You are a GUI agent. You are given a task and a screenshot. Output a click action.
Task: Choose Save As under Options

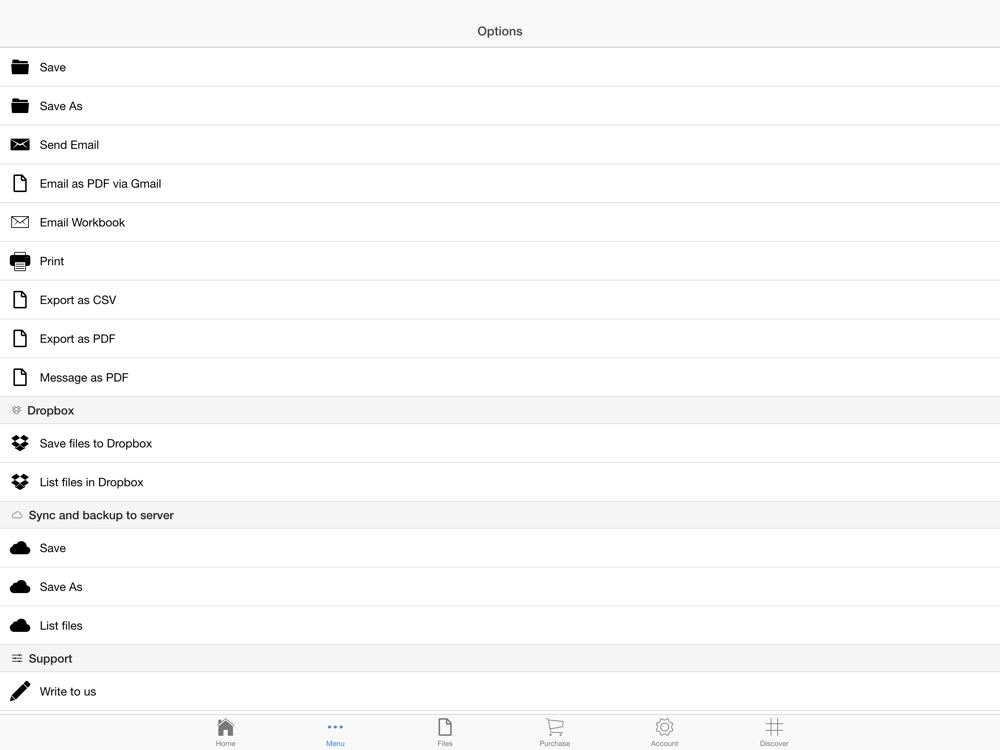pyautogui.click(x=500, y=106)
